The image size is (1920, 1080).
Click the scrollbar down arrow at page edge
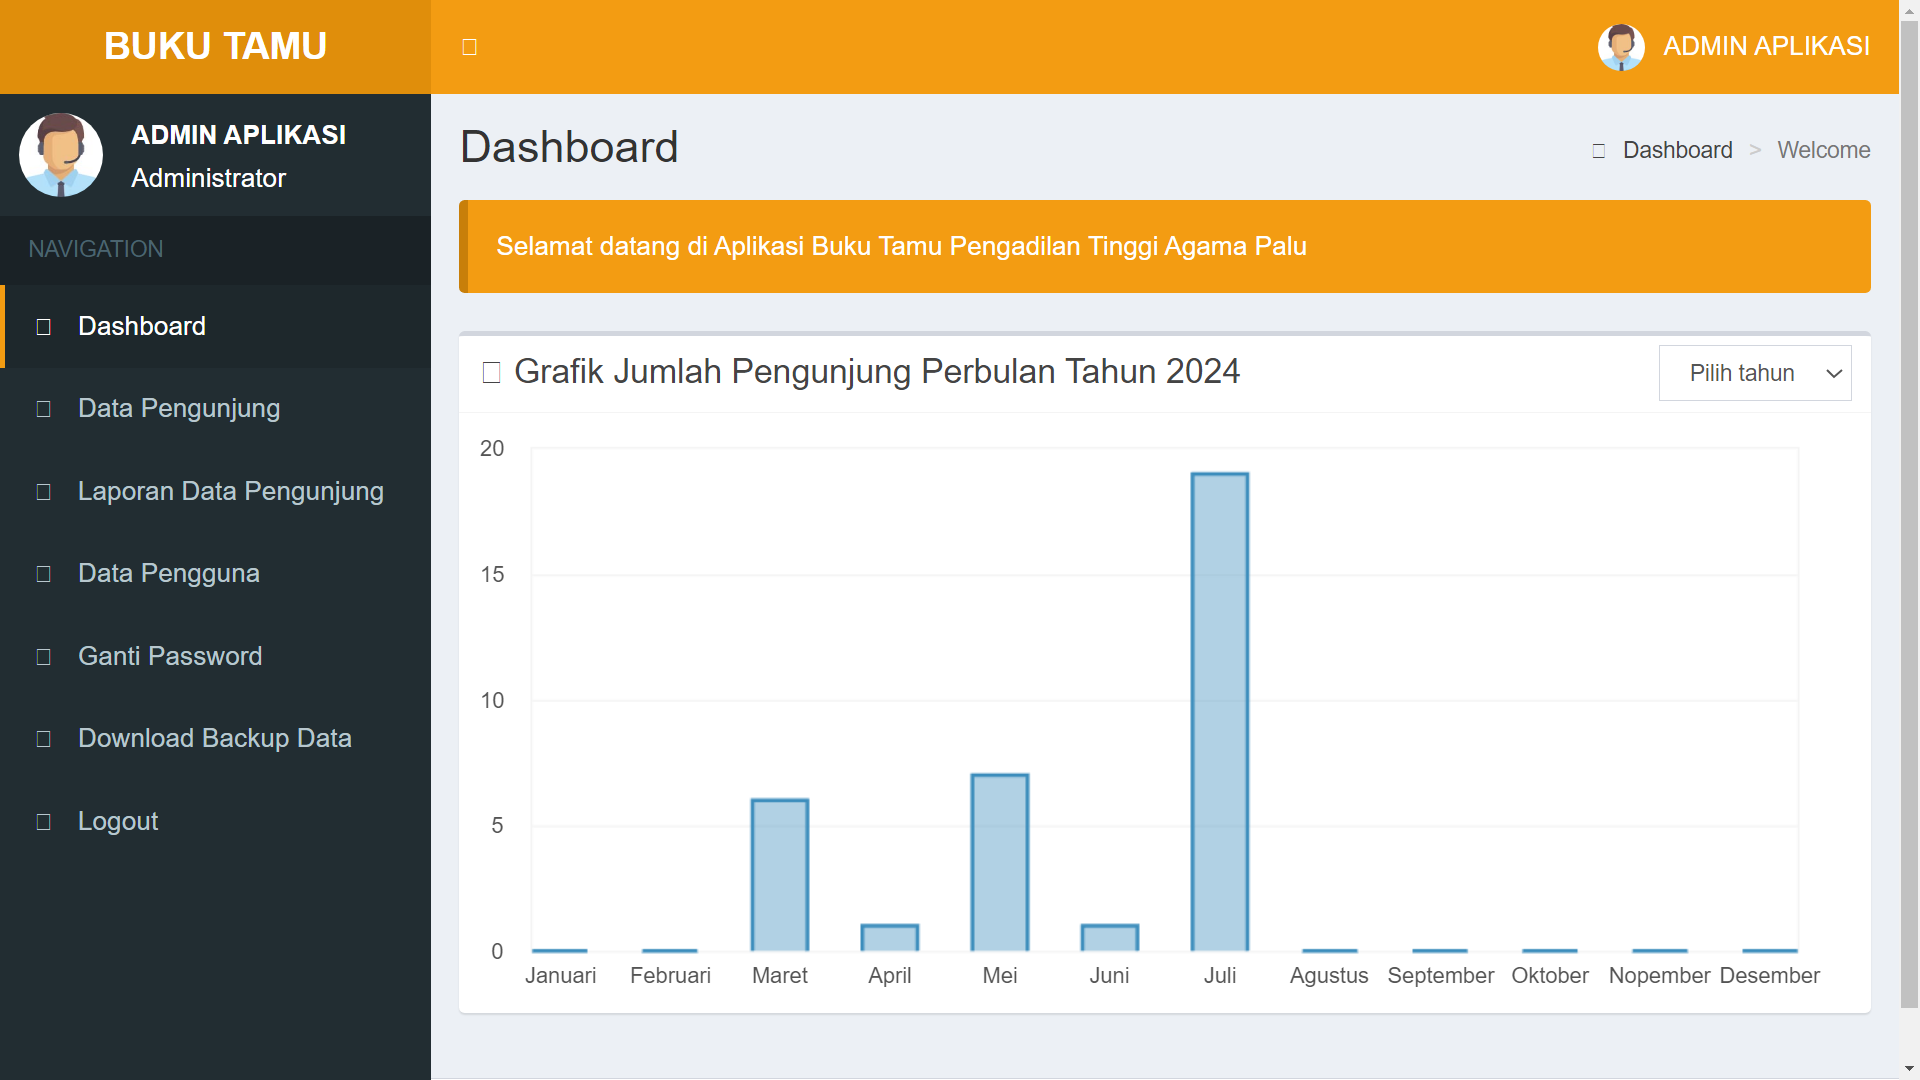pyautogui.click(x=1909, y=1069)
